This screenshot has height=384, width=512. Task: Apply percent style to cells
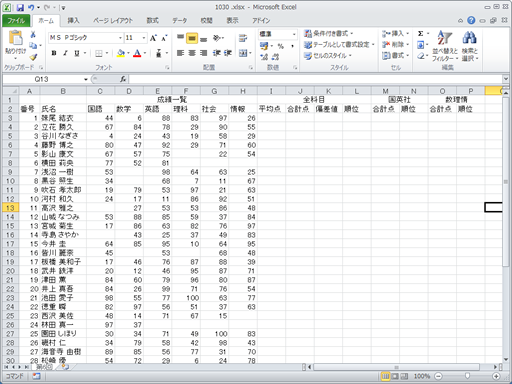[x=281, y=46]
